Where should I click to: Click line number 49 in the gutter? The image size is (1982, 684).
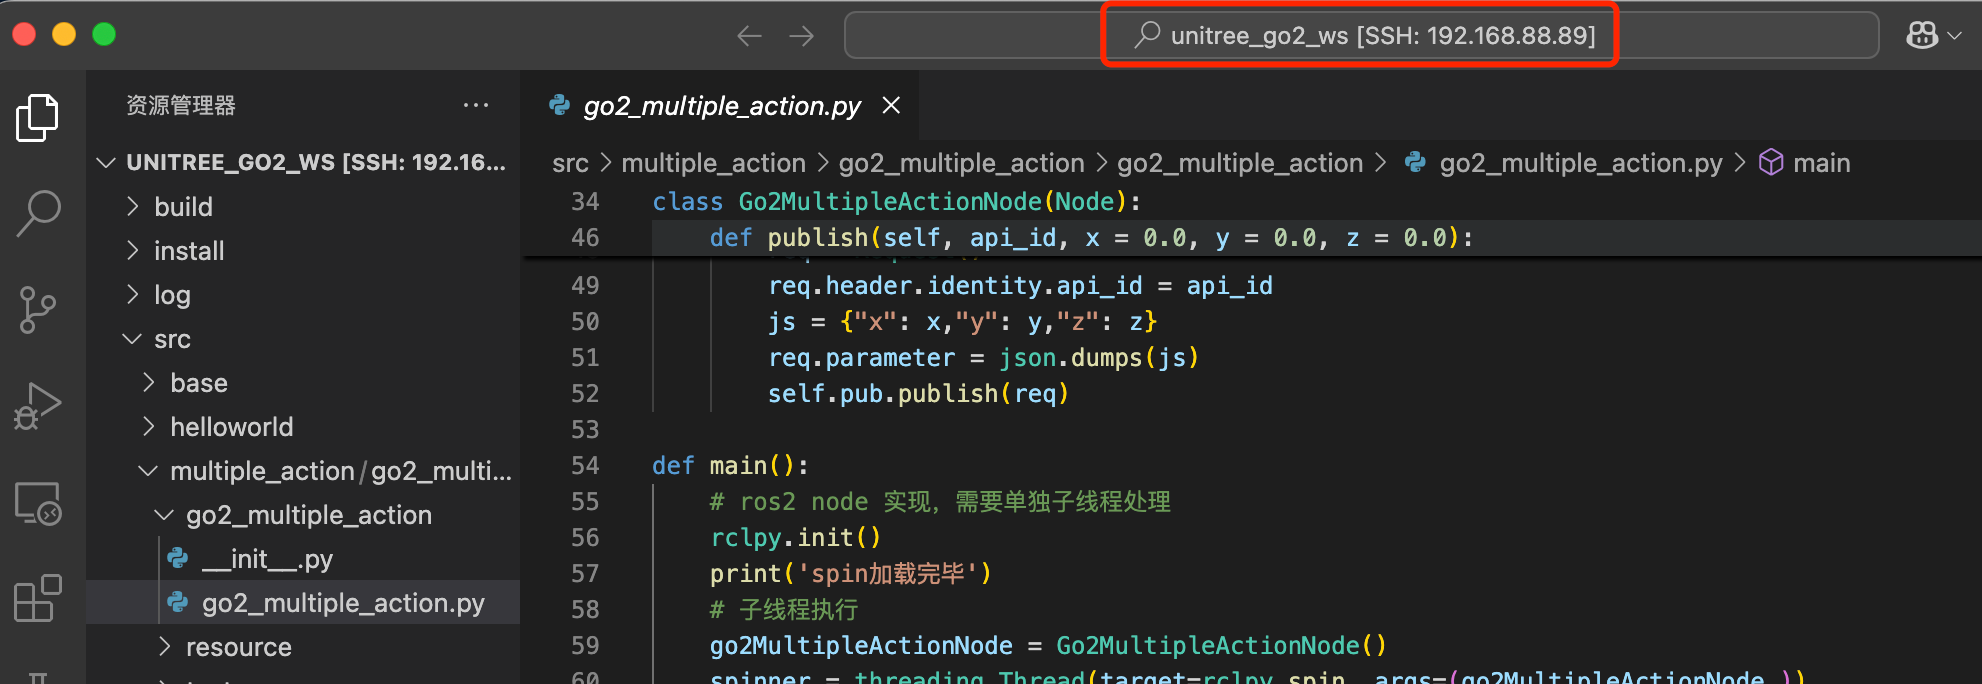[x=585, y=285]
